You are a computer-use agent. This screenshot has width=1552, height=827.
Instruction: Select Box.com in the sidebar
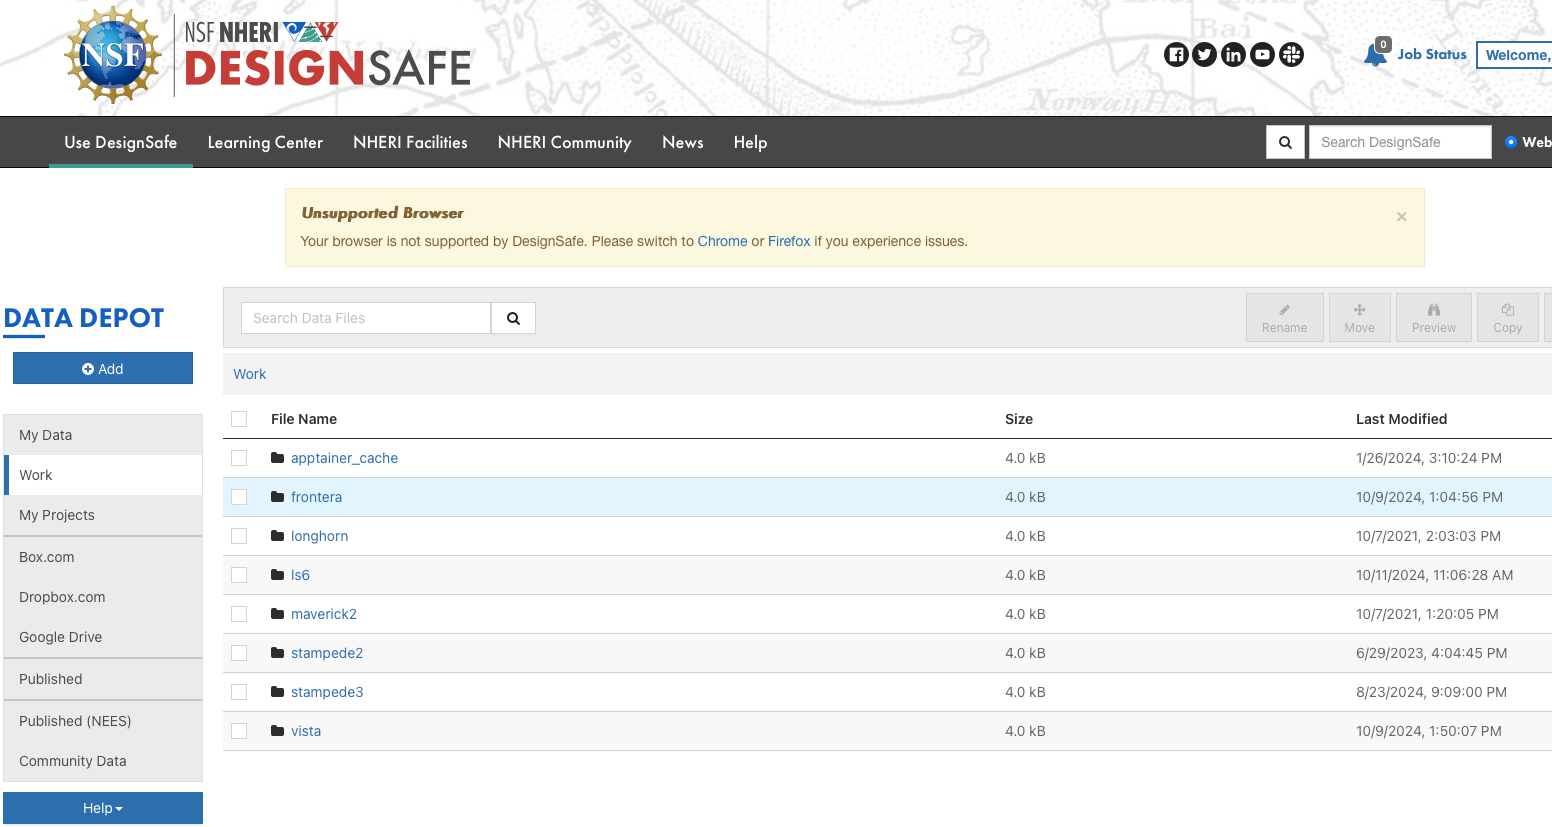(x=103, y=557)
